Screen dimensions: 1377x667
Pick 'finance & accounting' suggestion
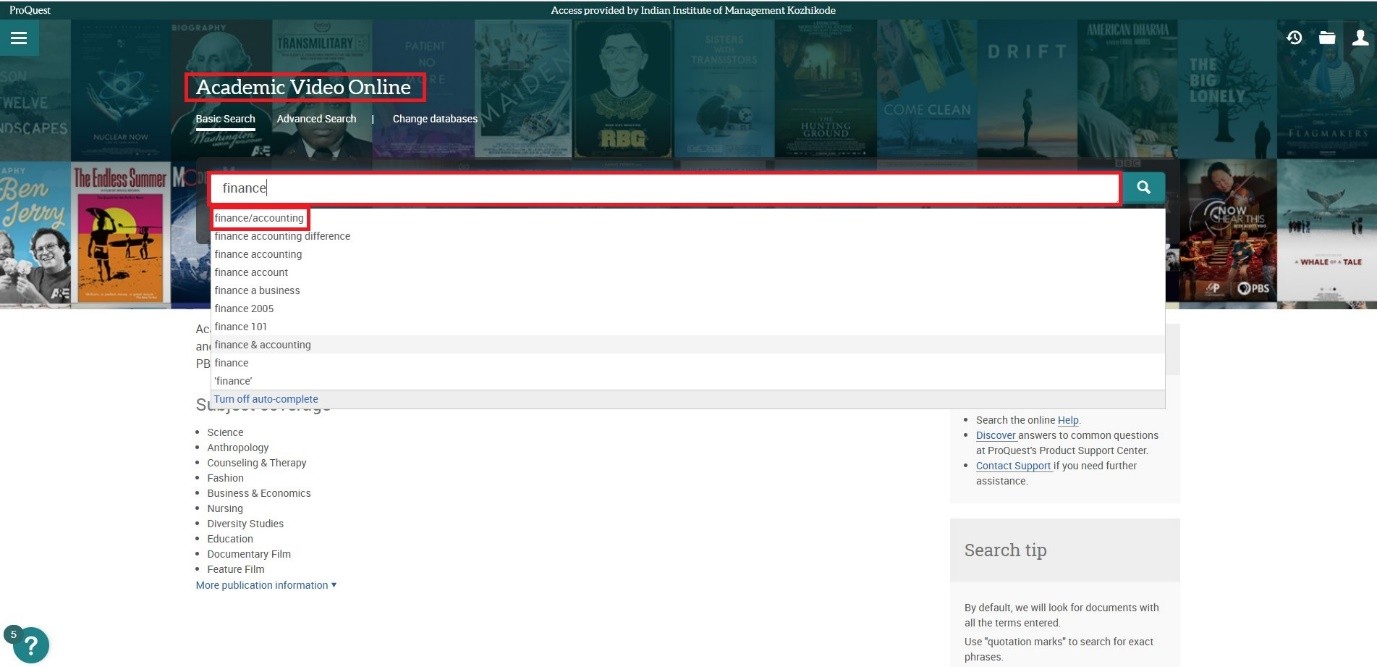(x=262, y=345)
